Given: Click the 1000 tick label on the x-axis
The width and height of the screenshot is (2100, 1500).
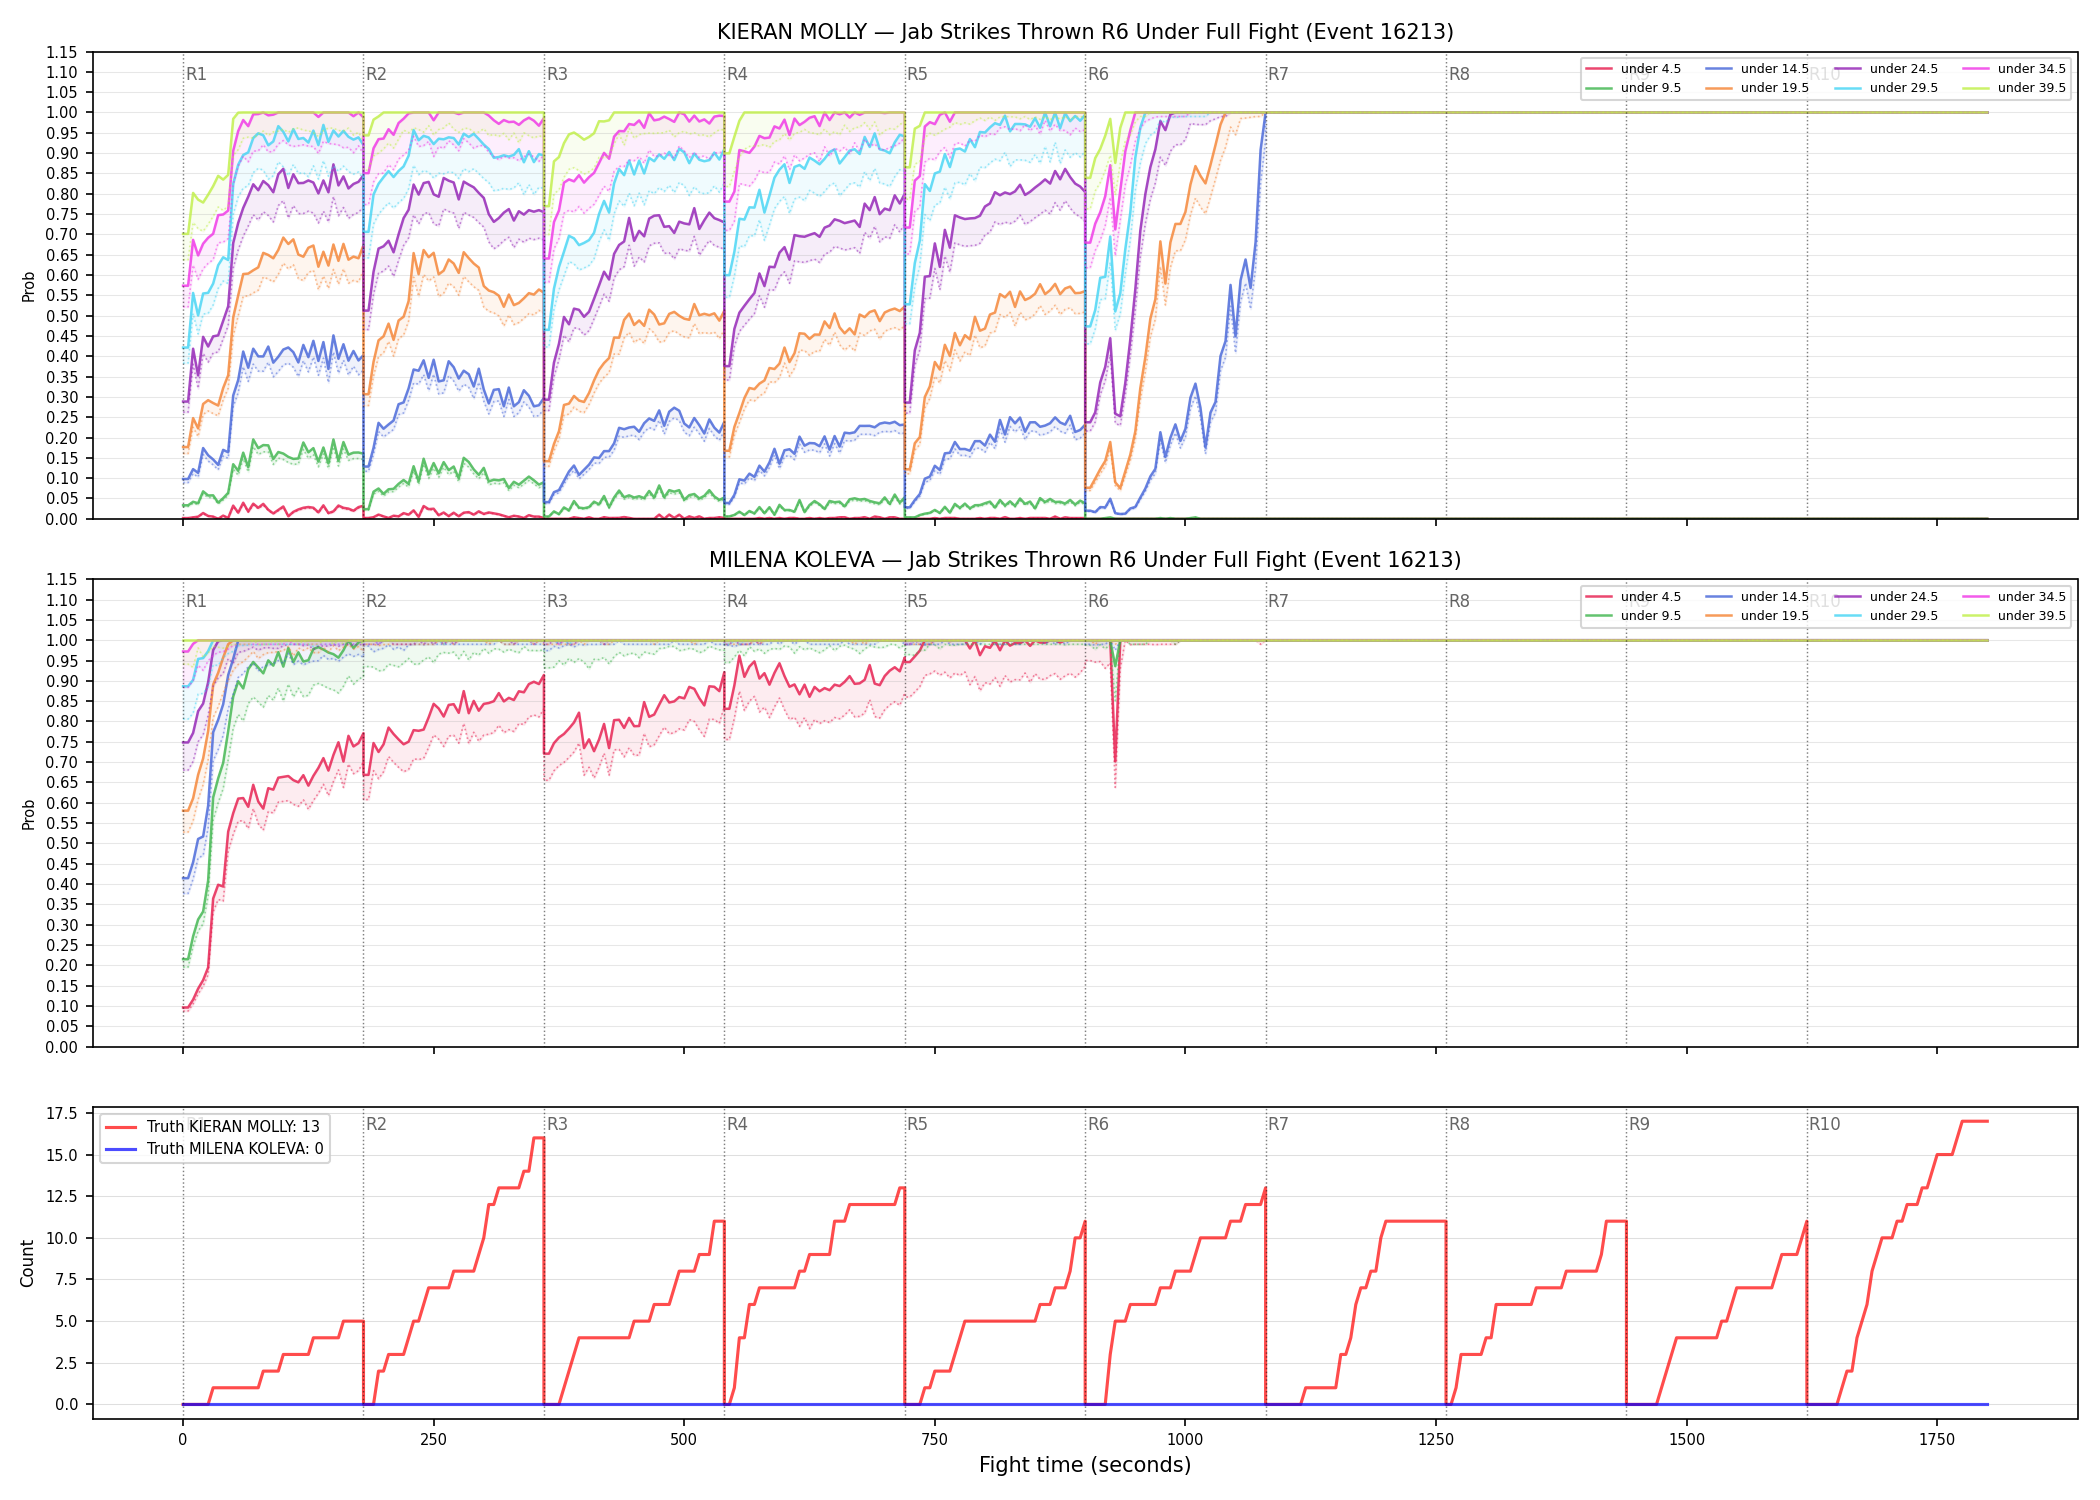Looking at the screenshot, I should [1185, 1440].
